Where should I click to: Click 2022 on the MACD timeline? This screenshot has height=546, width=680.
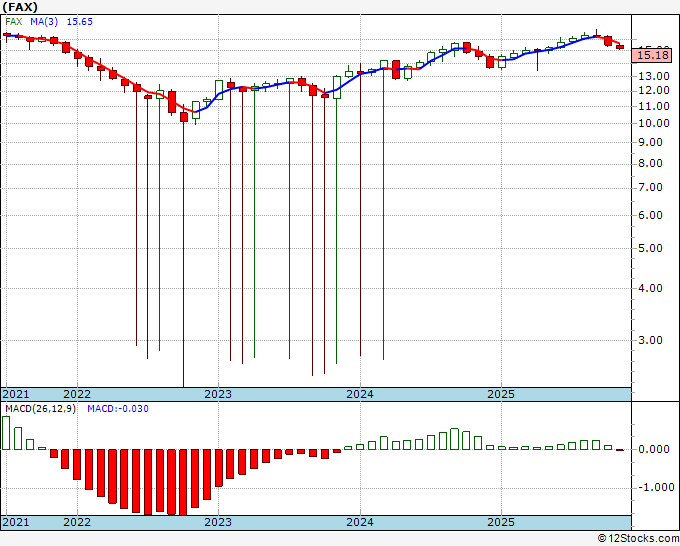click(77, 522)
